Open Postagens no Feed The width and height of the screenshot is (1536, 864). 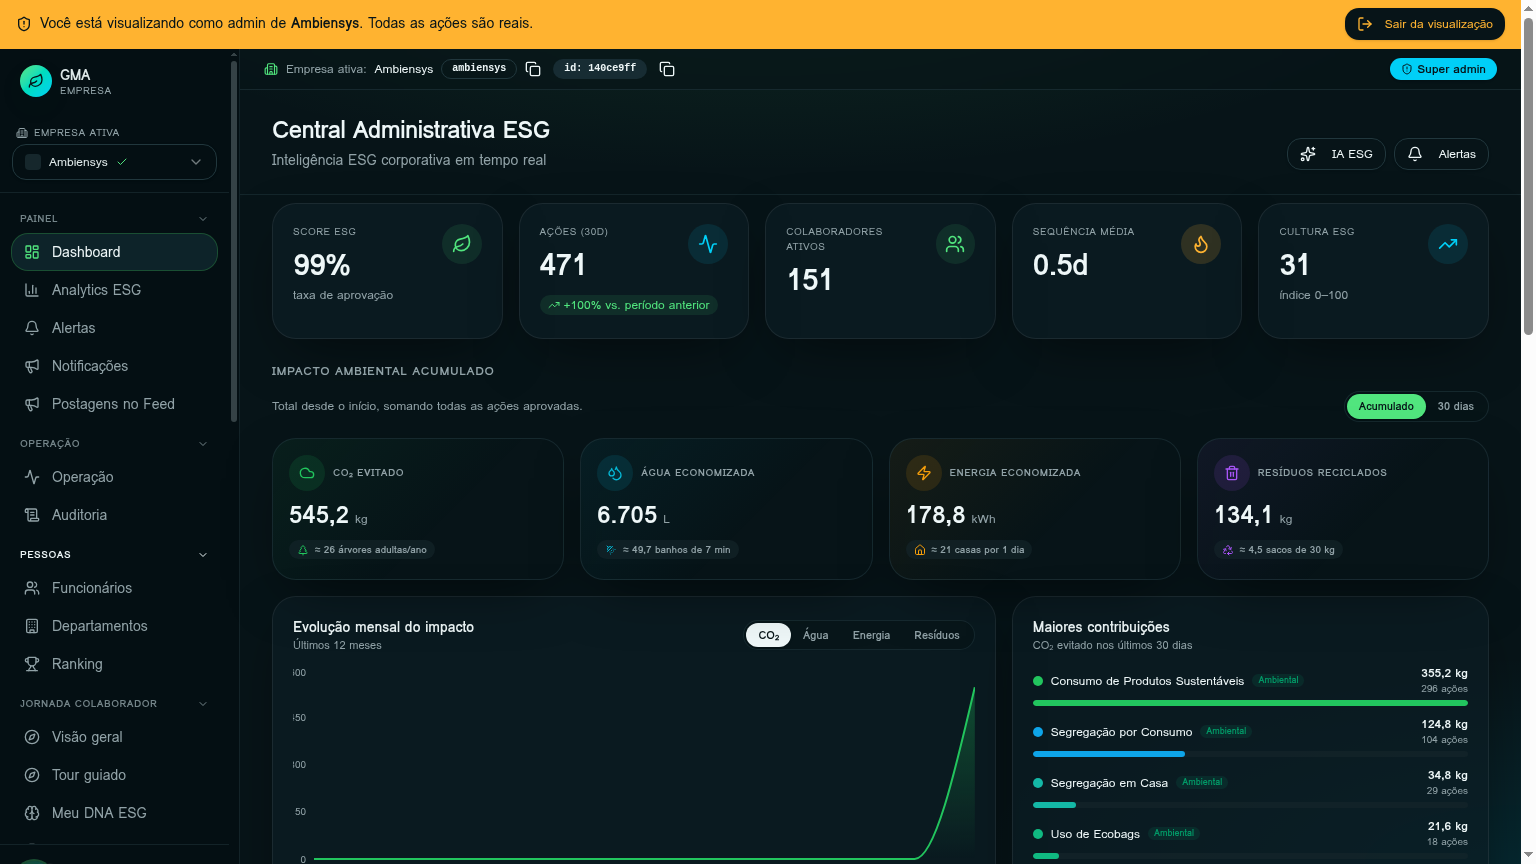[114, 404]
